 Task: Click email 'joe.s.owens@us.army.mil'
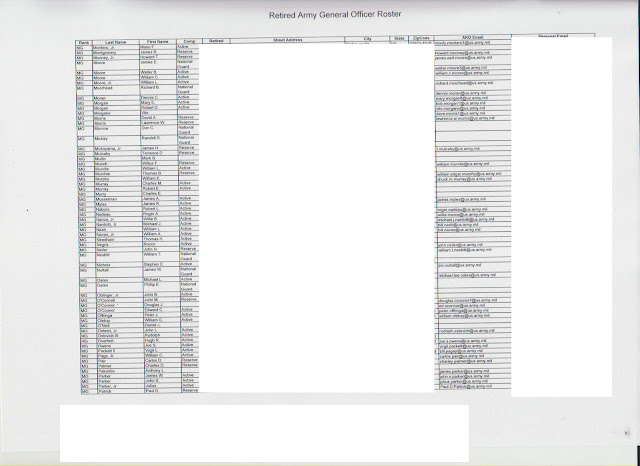pyautogui.click(x=463, y=341)
